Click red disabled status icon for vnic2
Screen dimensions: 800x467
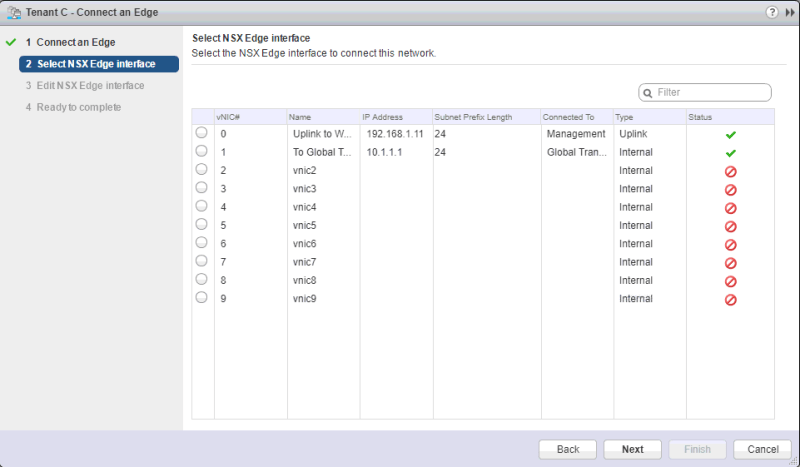click(x=730, y=171)
